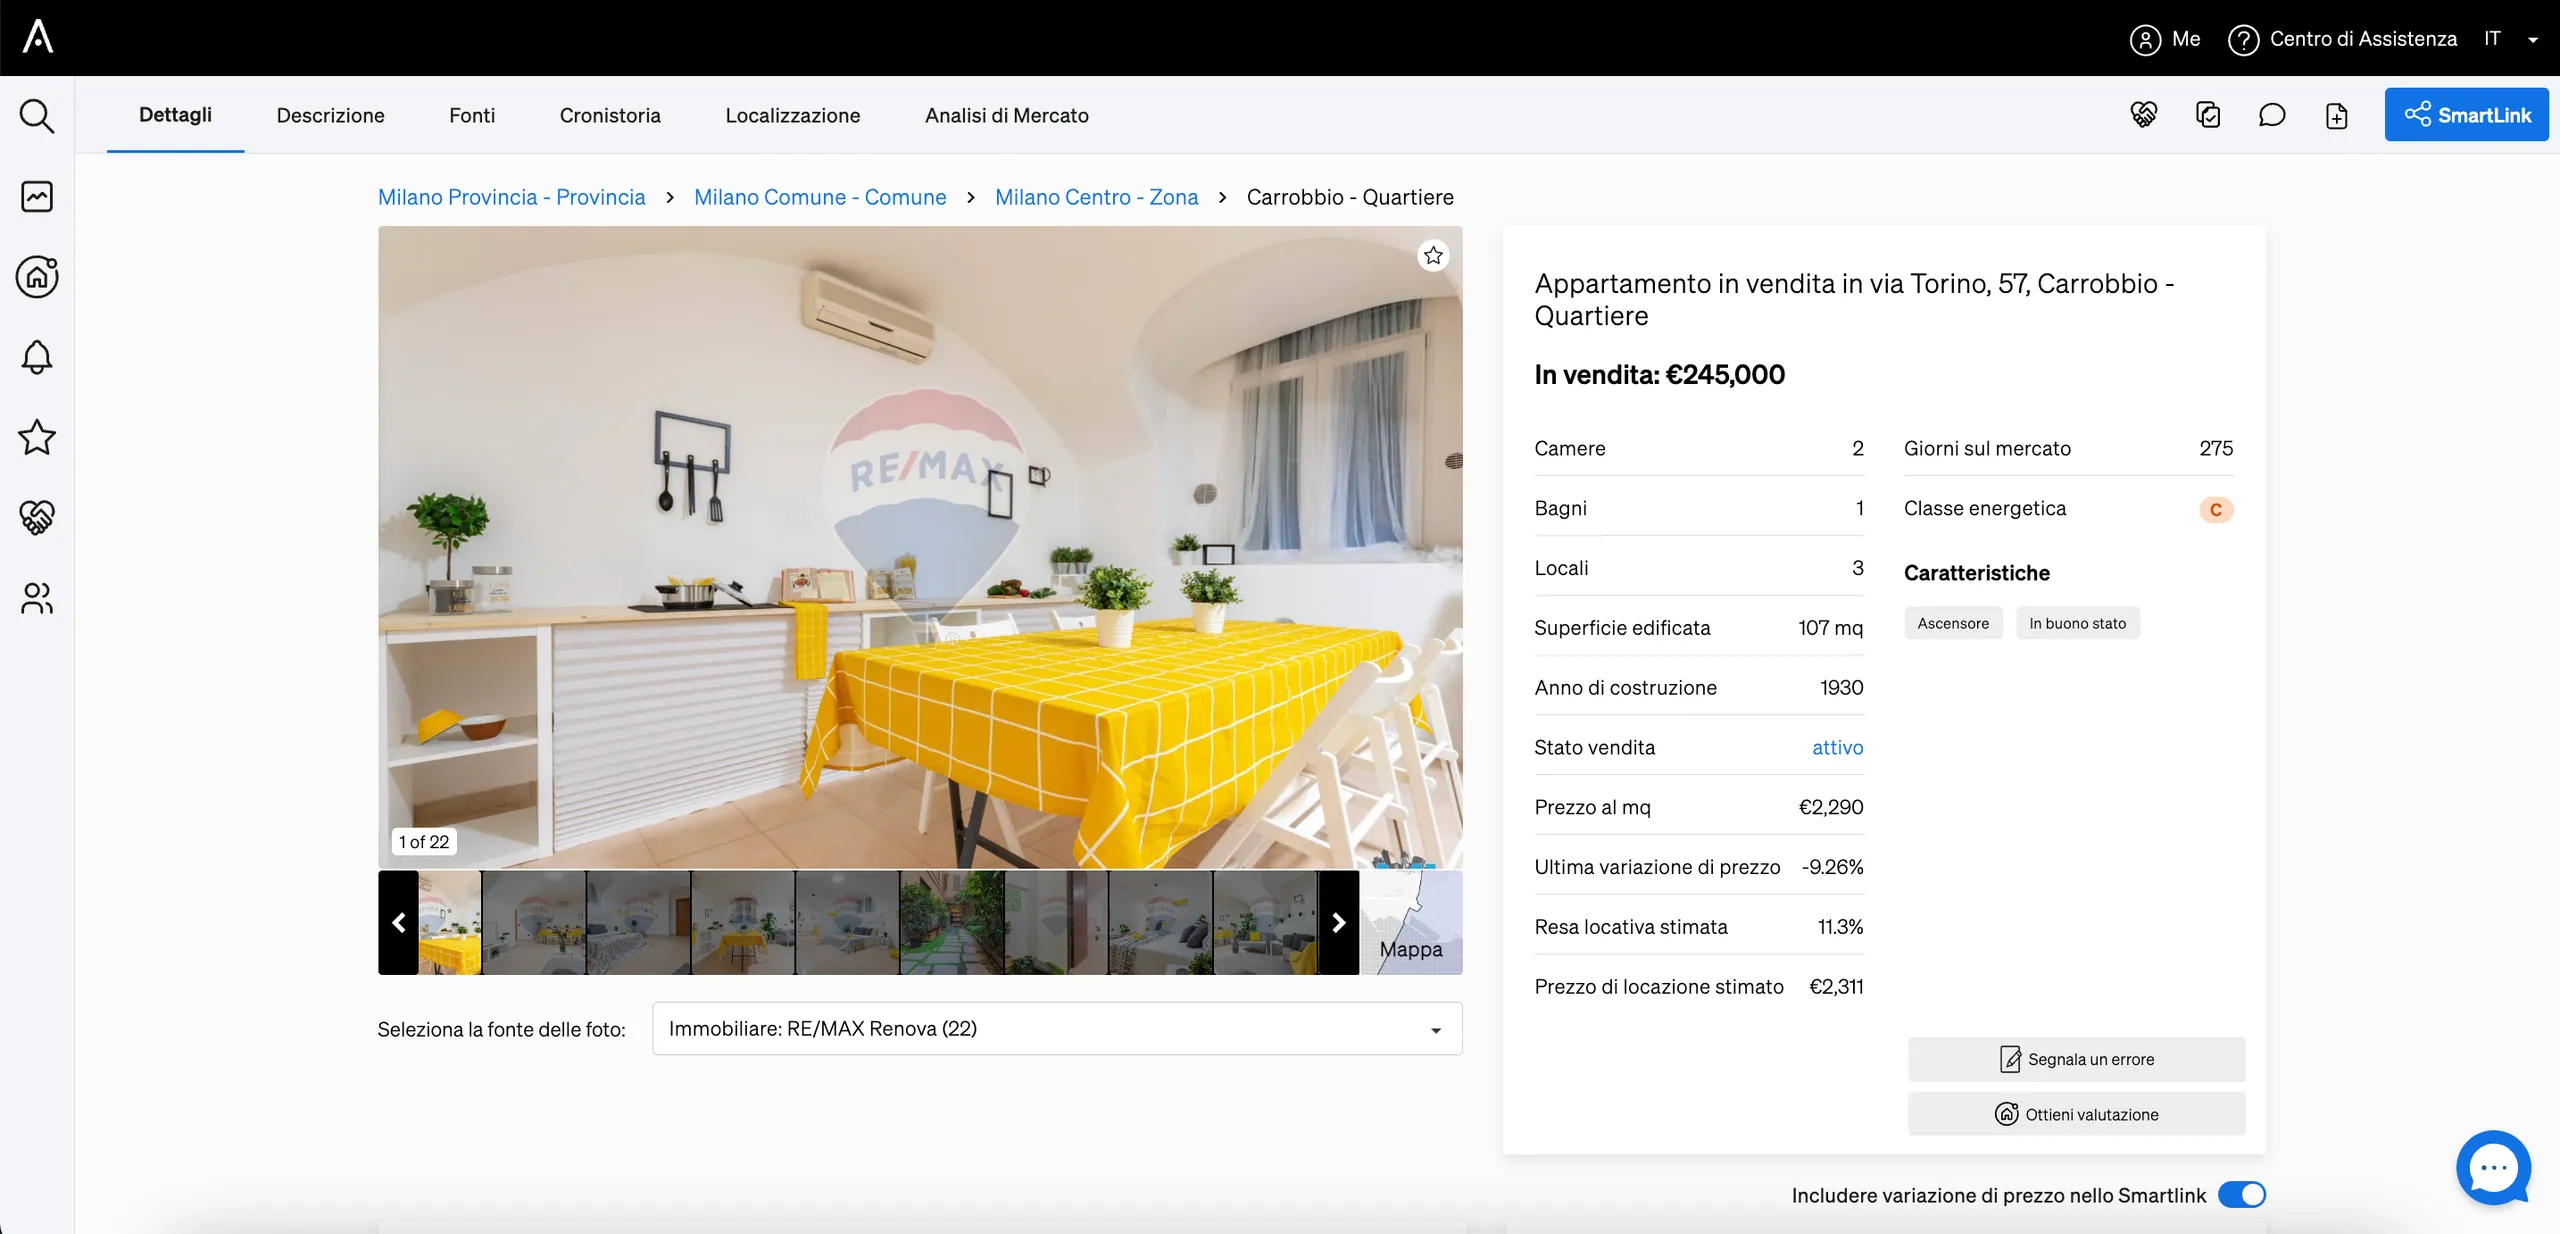Screen dimensions: 2560x1234
Task: Click the Ascensore feature tag
Action: 1953,623
